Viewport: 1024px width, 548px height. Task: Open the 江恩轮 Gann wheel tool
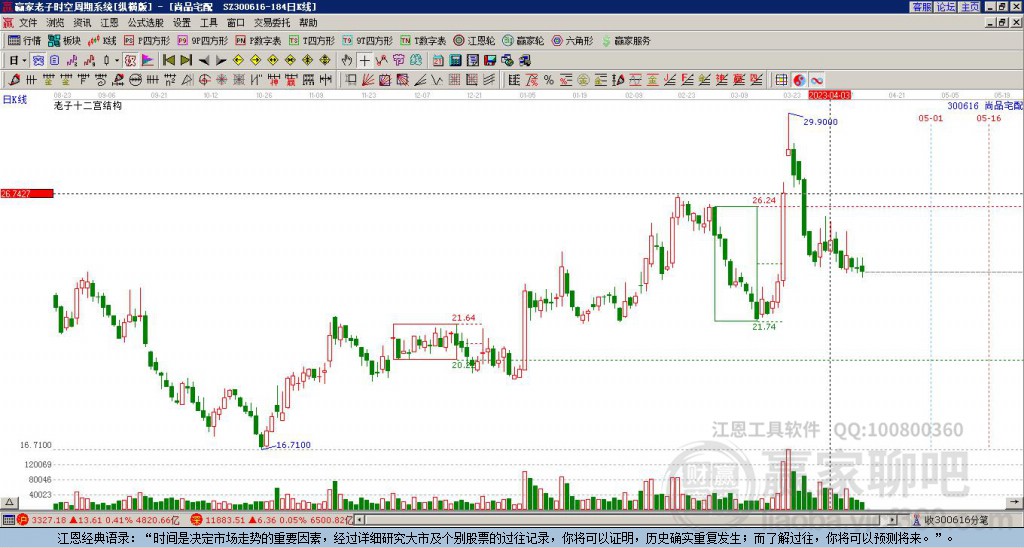pos(474,40)
